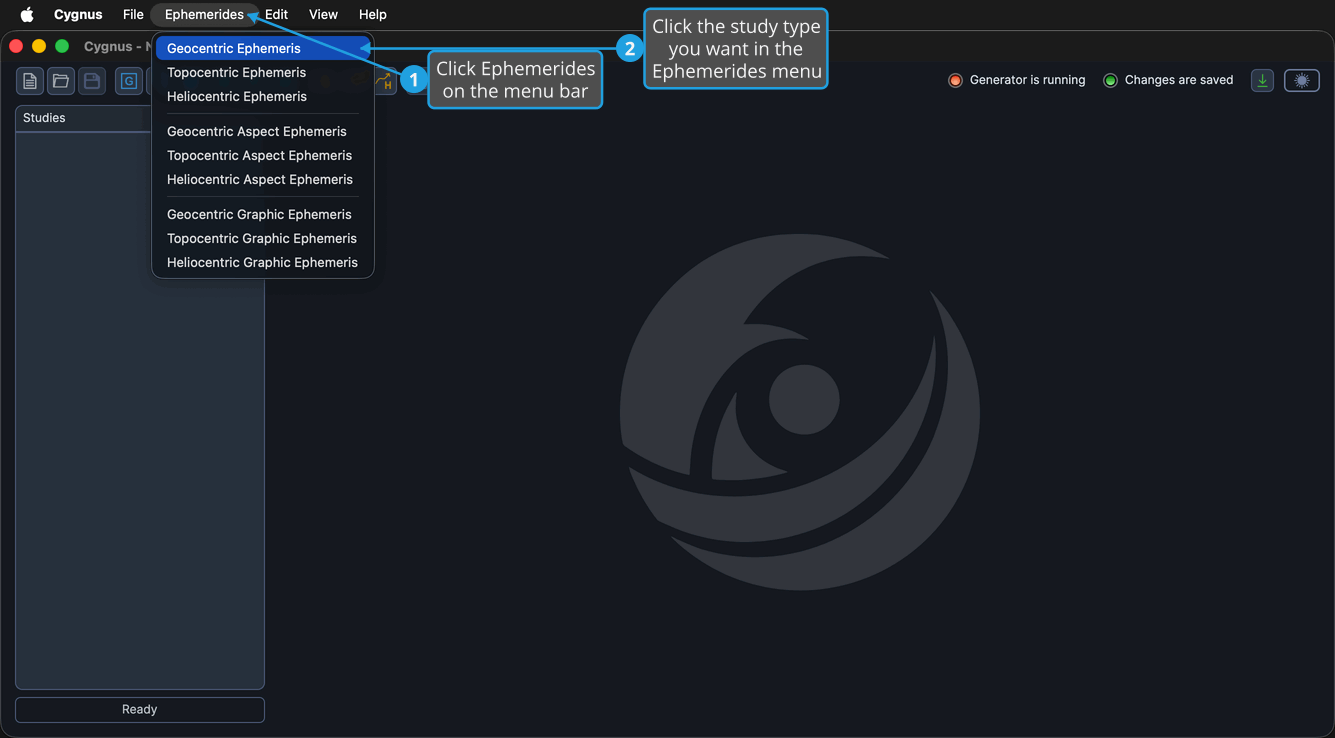
Task: Click the 'Changes are saved' status text
Action: pyautogui.click(x=1179, y=80)
